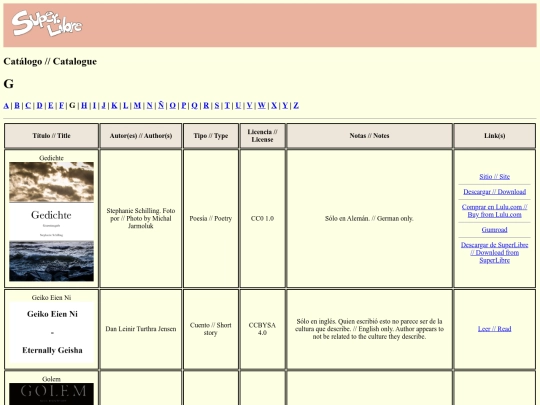Click the Sólo en Alemán note
Image resolution: width=540 pixels, height=405 pixels.
[x=370, y=218]
